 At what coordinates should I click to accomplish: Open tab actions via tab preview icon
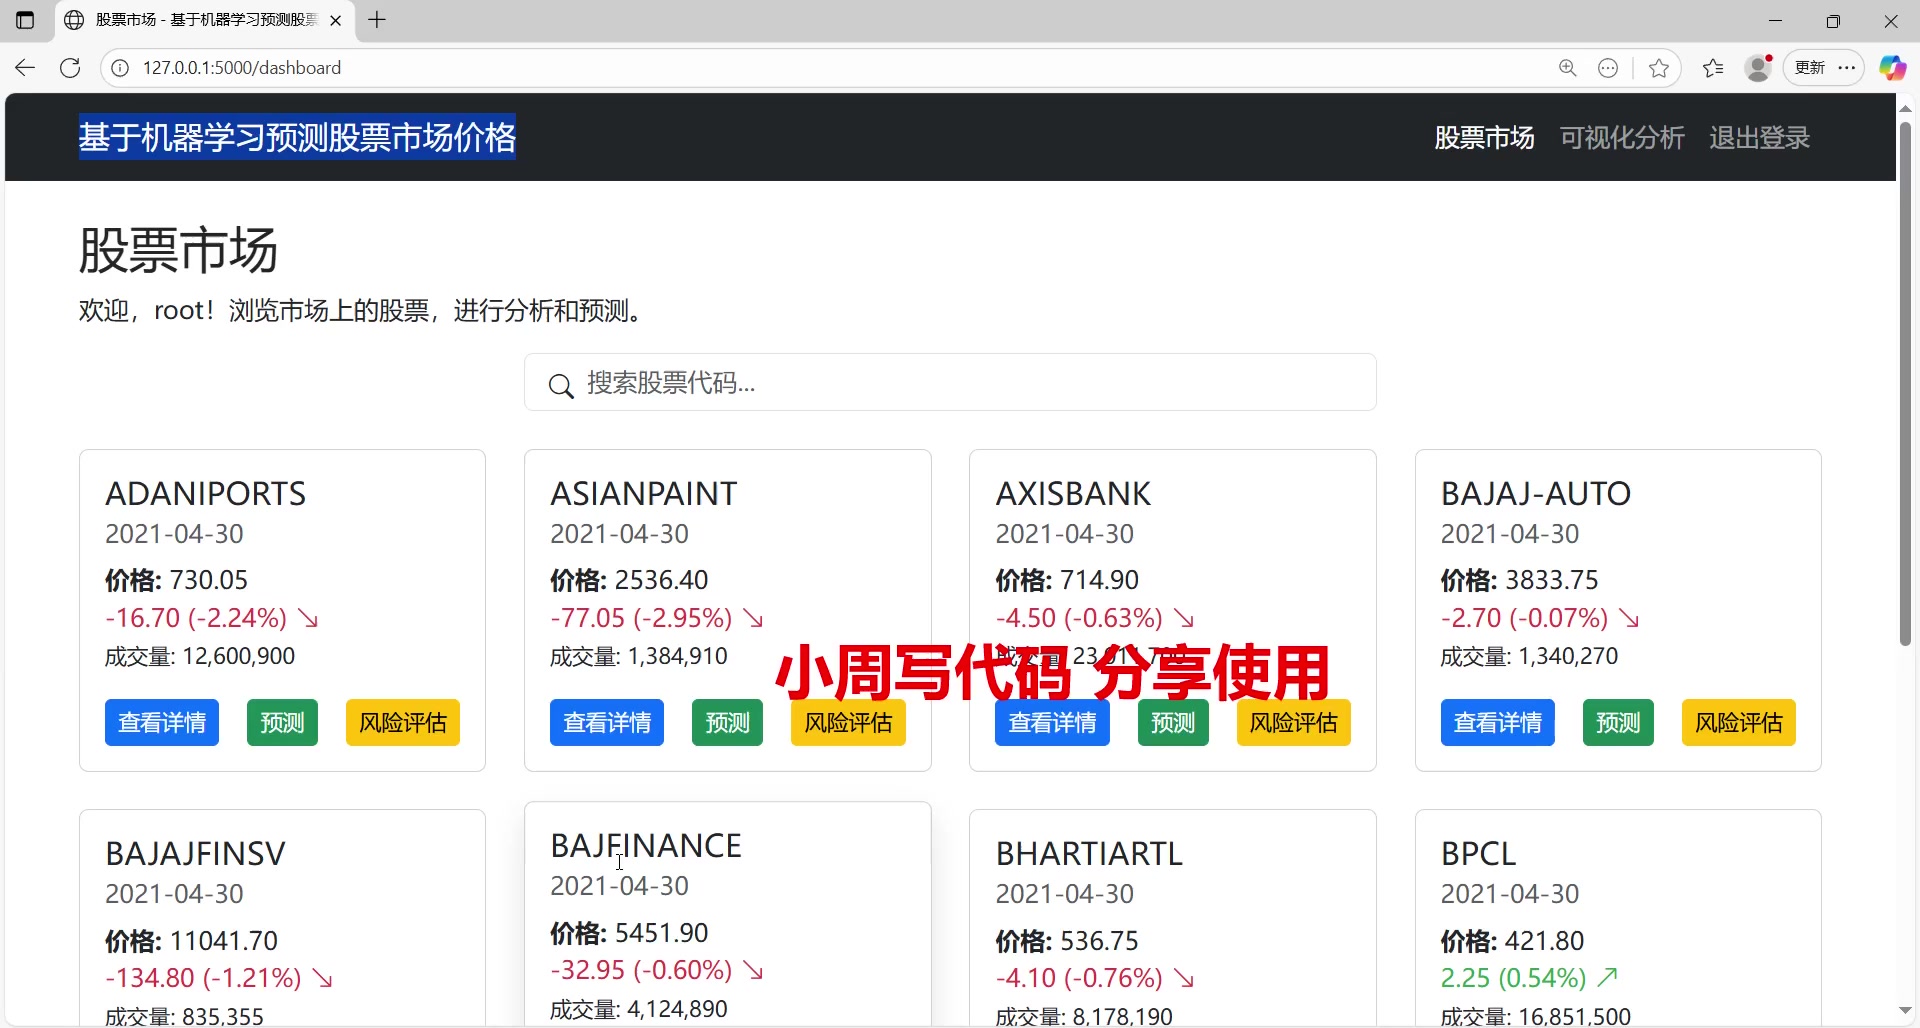coord(25,20)
